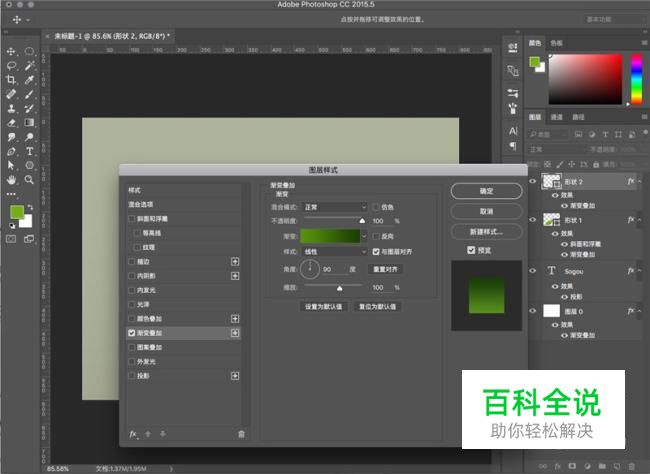Switch to the 通道 channels tab

556,117
